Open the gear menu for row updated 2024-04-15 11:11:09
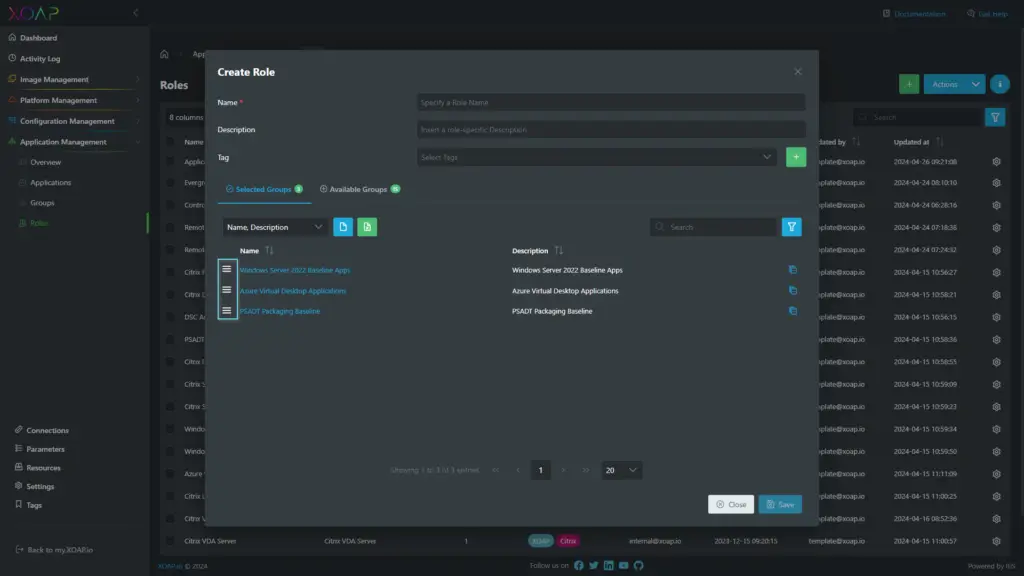1024x576 pixels. (x=996, y=474)
